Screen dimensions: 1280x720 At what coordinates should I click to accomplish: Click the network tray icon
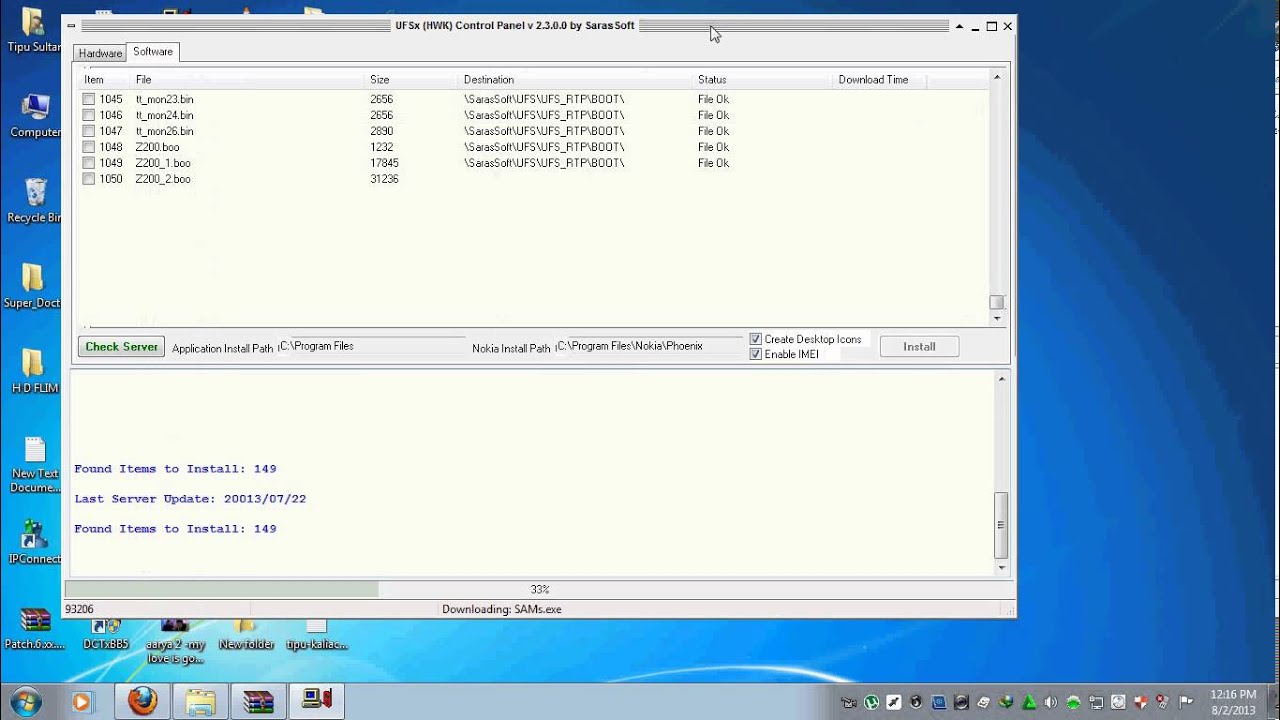[1097, 702]
